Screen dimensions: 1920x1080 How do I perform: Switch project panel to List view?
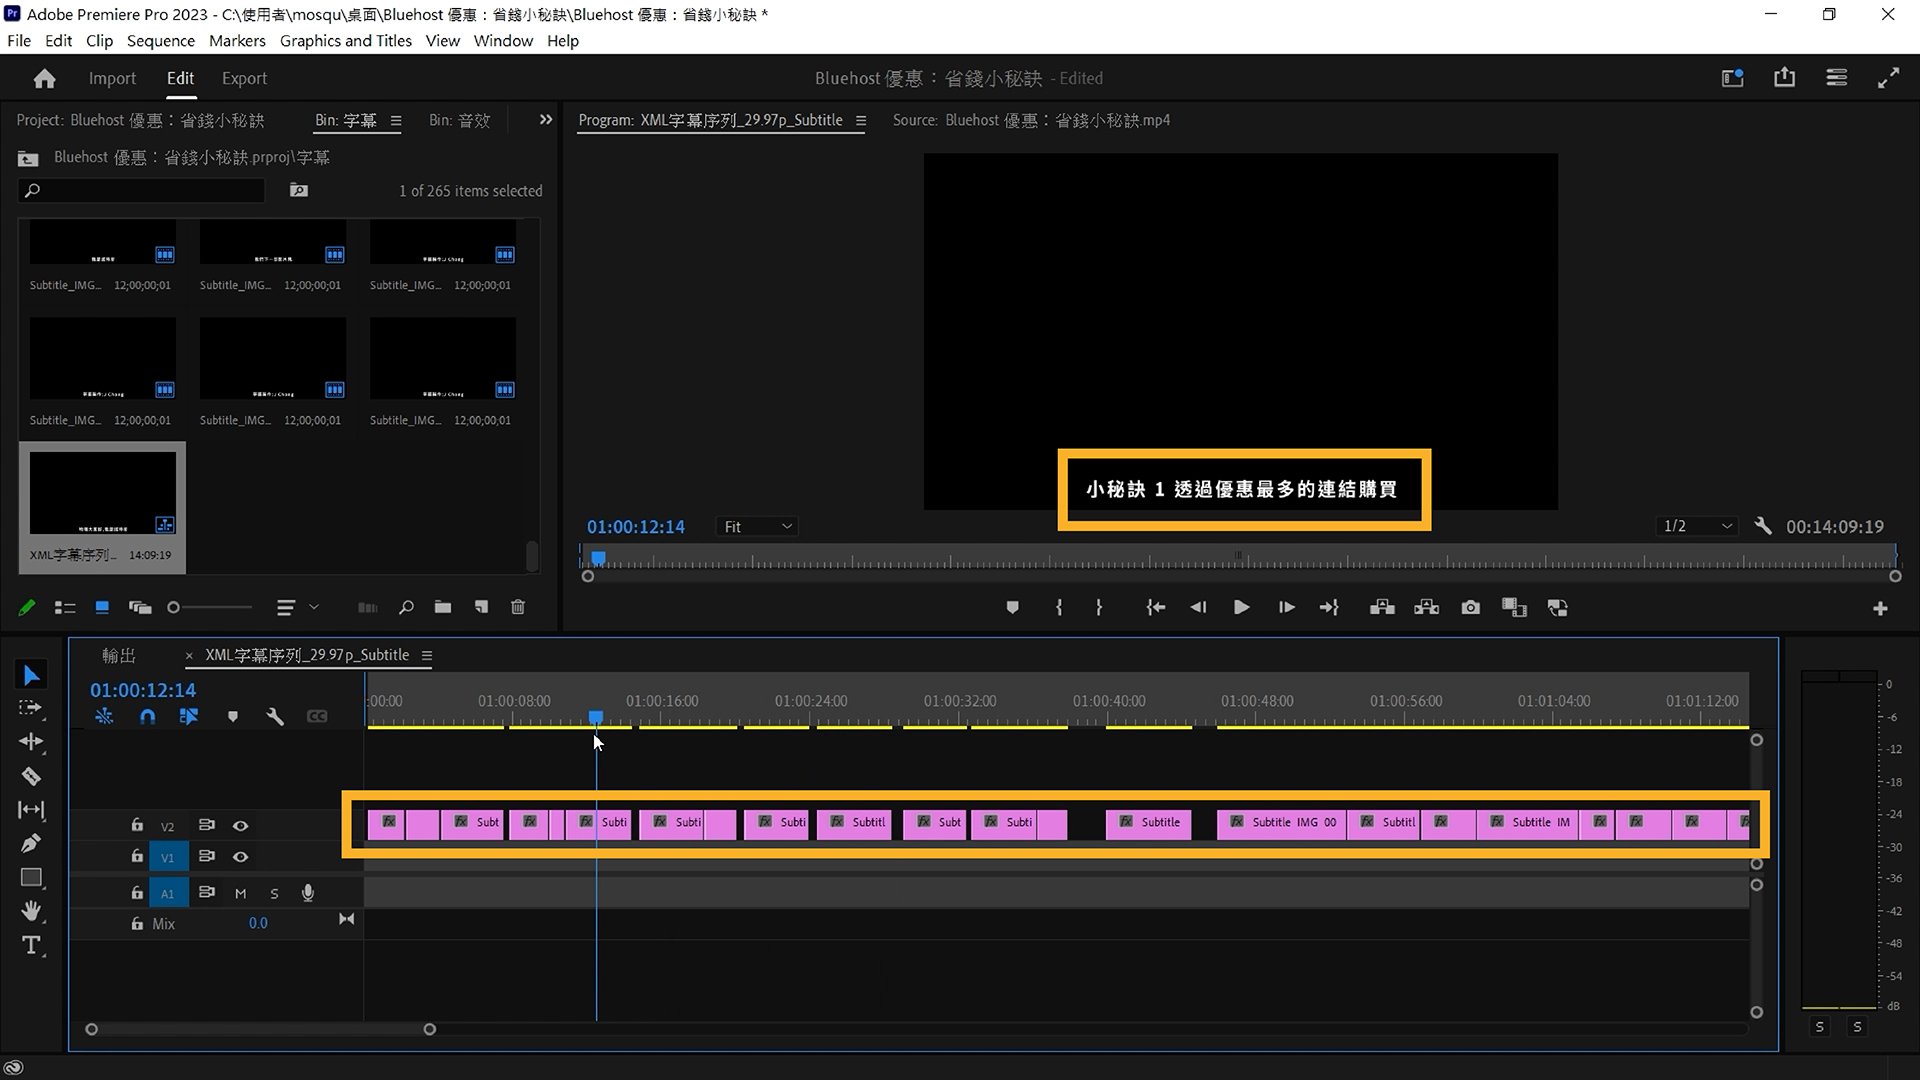pyautogui.click(x=65, y=607)
